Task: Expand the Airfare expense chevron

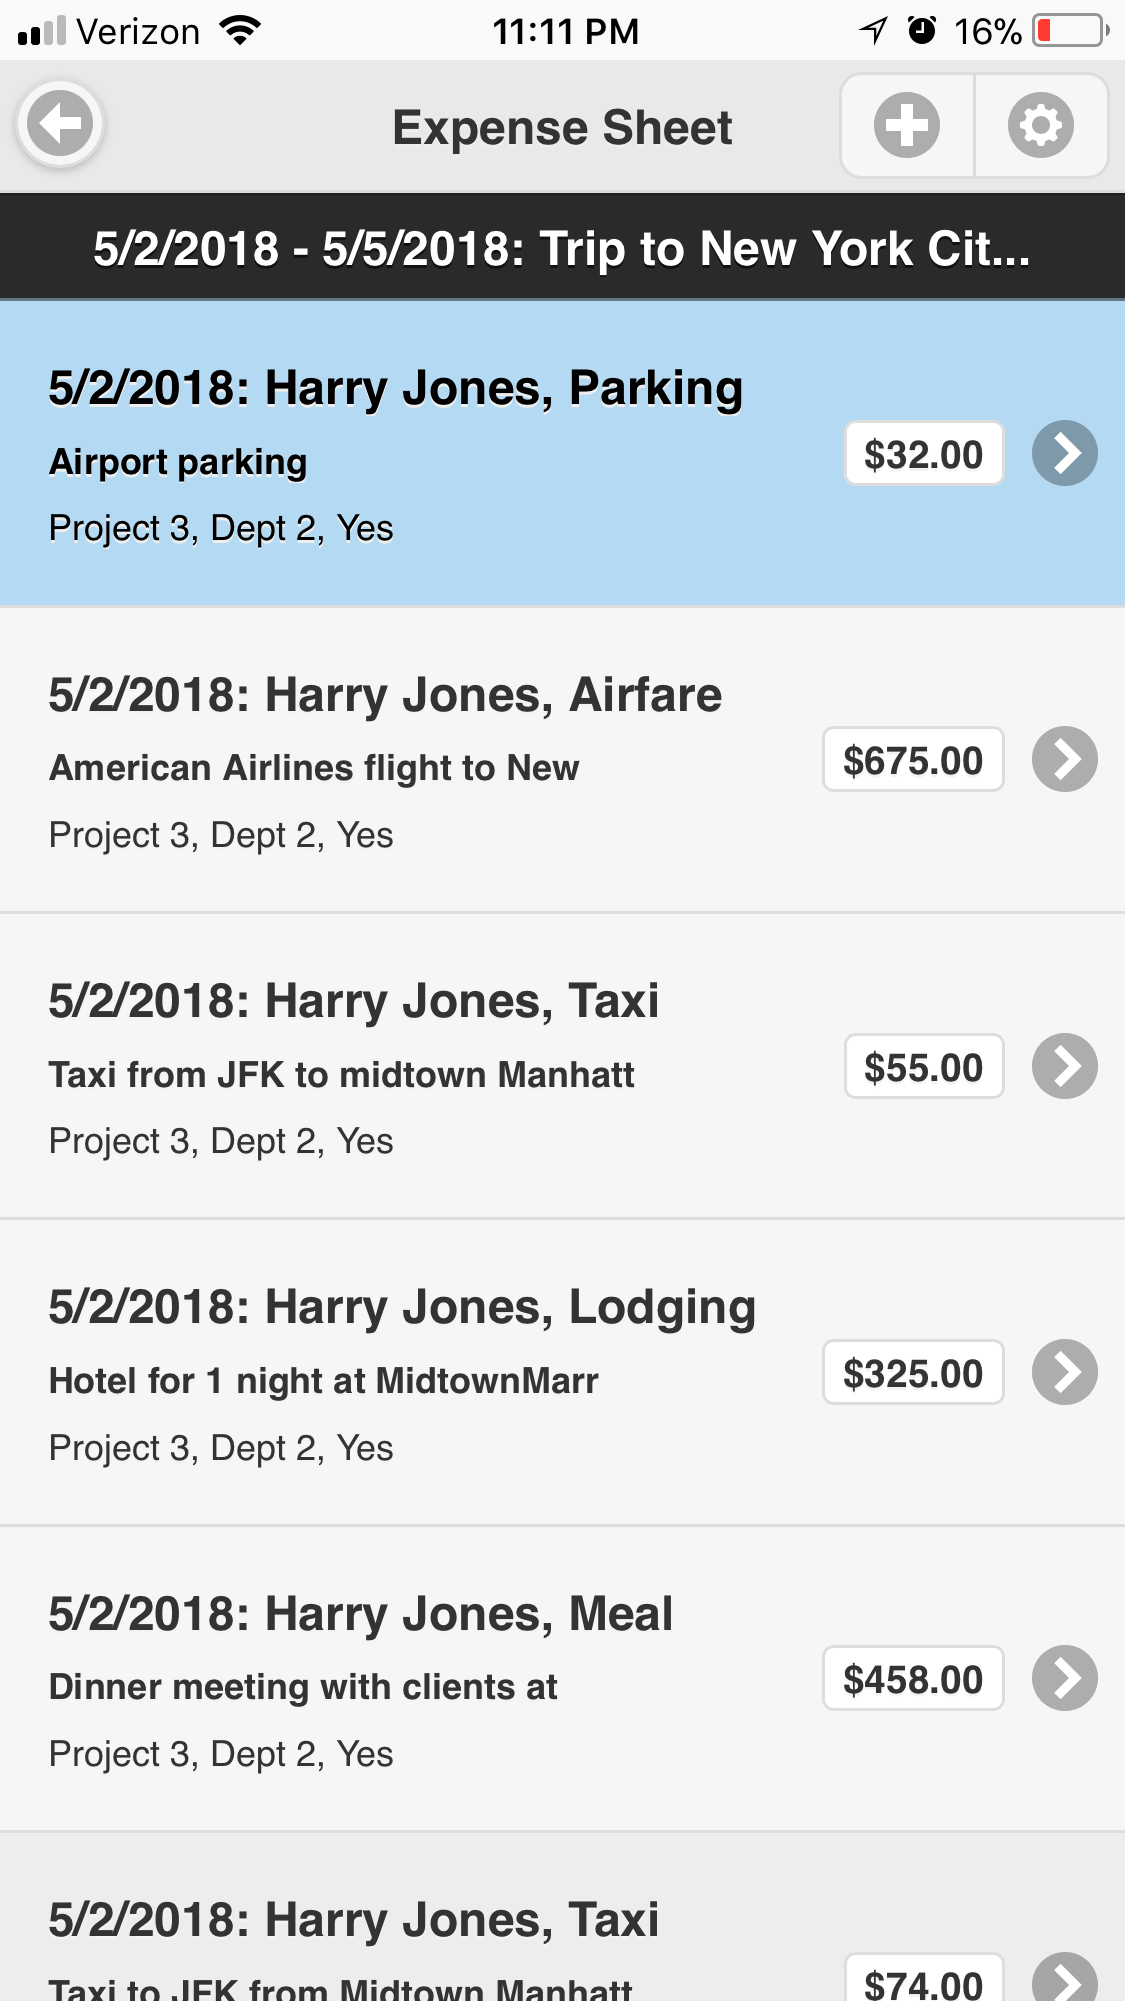Action: [x=1064, y=759]
